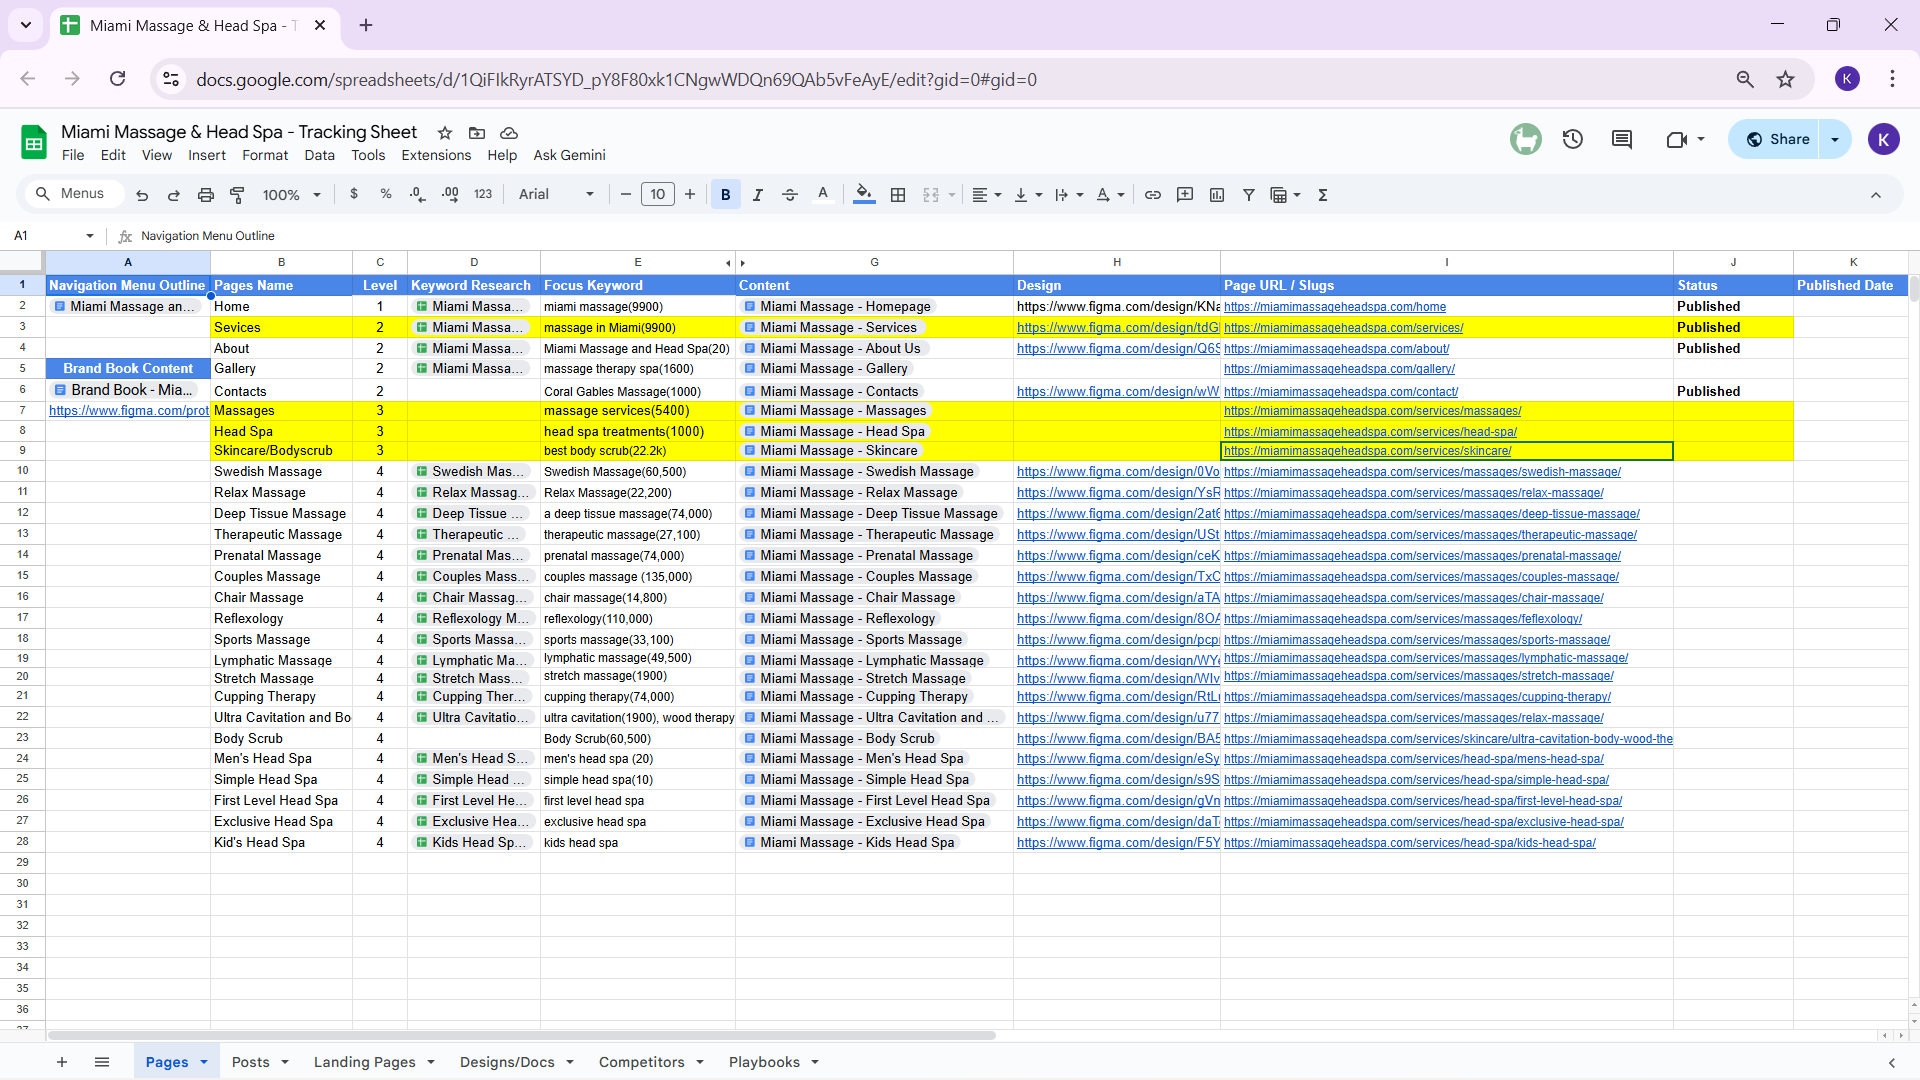Screen dimensions: 1920x1080
Task: Open the services/massages/ URL link
Action: coord(1372,411)
